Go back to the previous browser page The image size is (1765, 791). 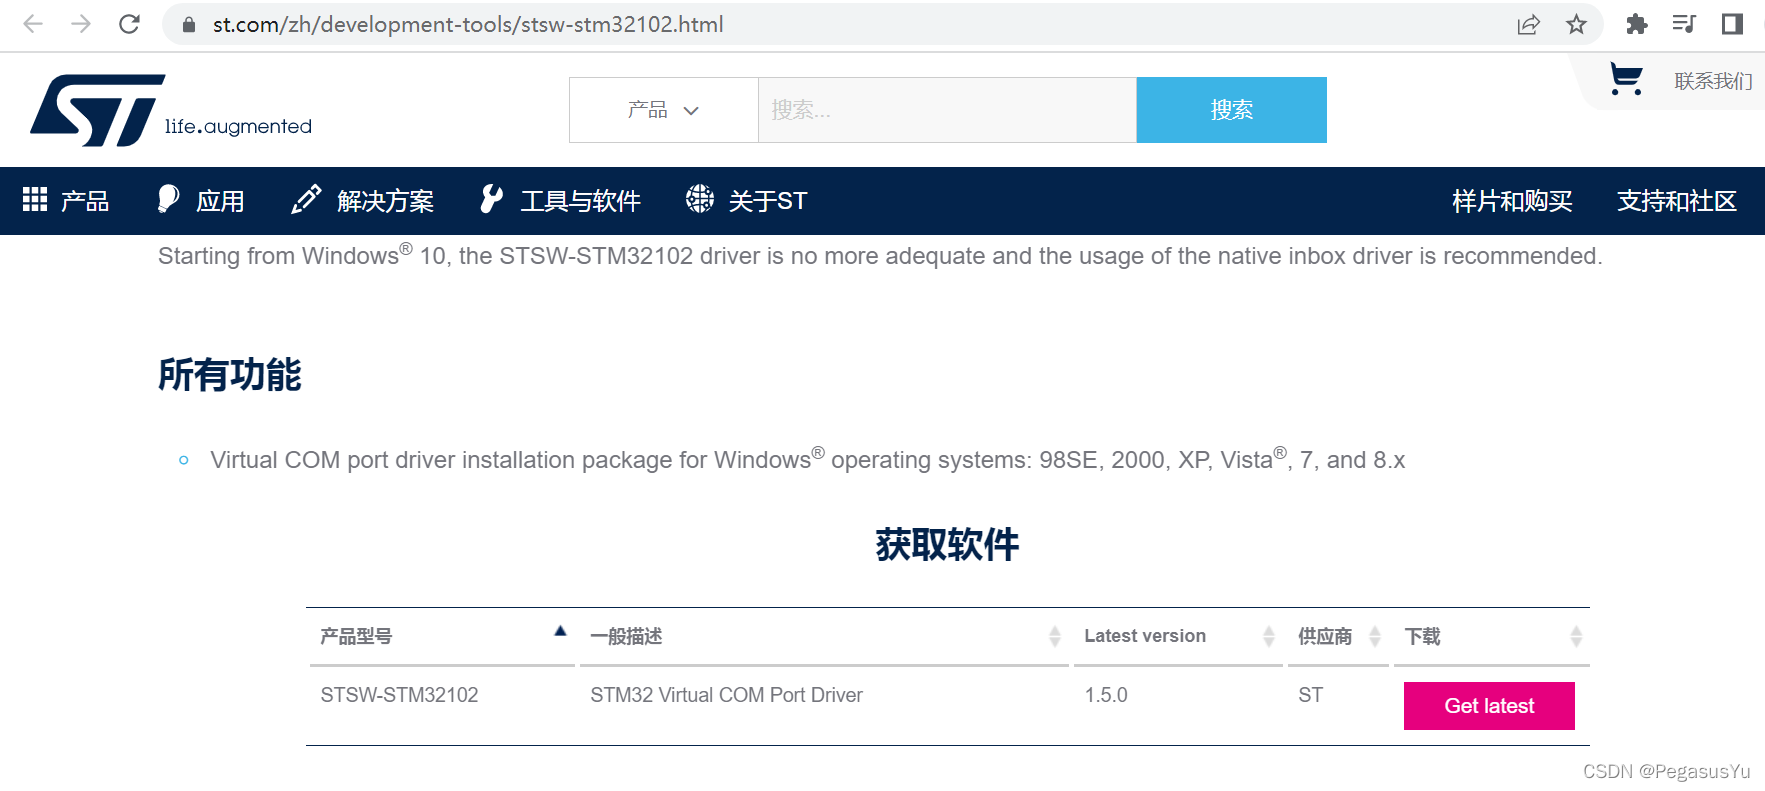pos(33,24)
